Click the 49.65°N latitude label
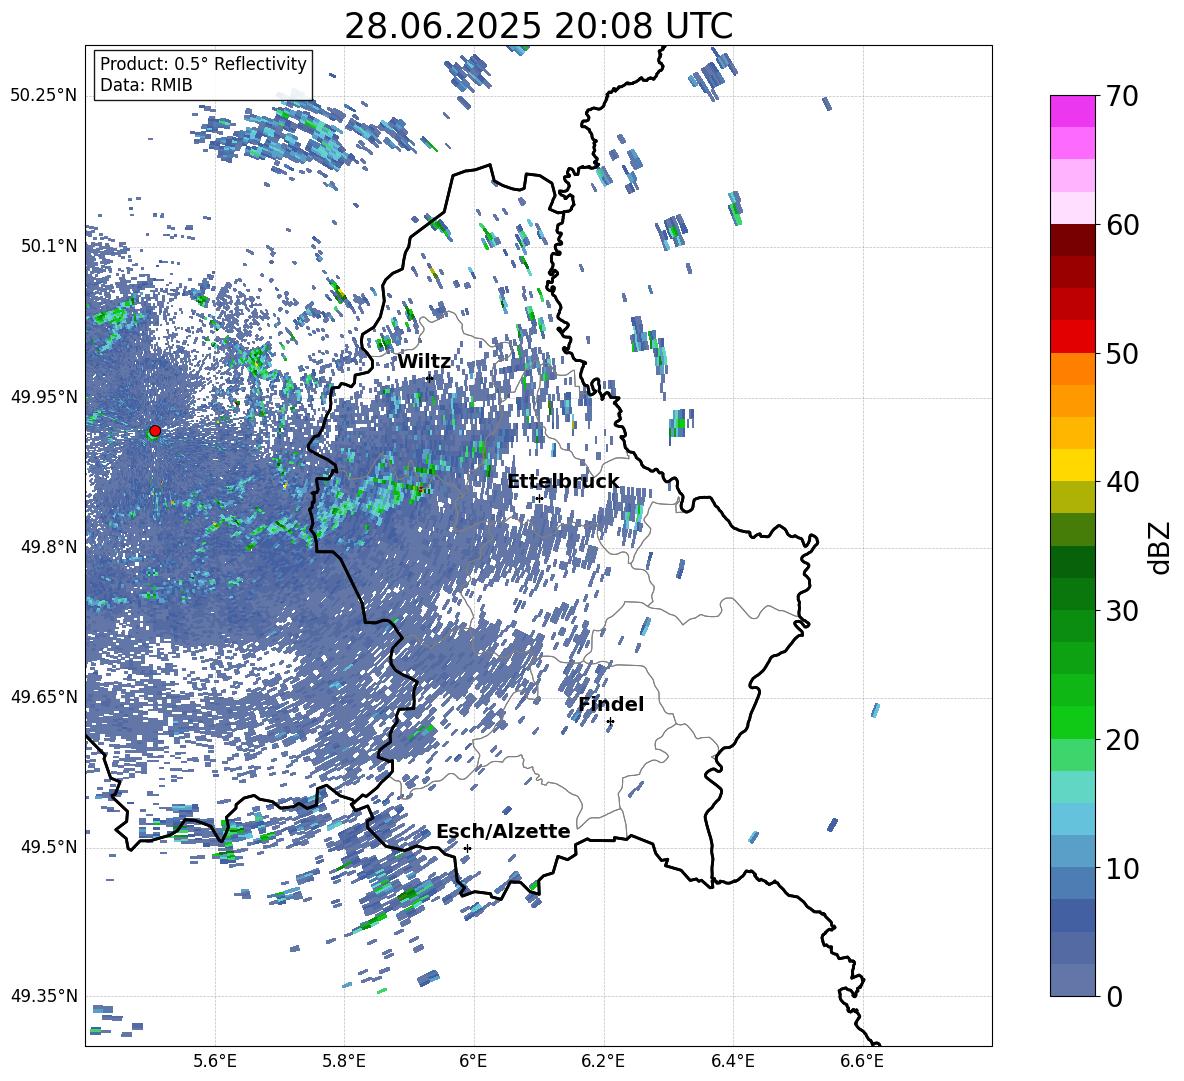This screenshot has height=1081, width=1184. pos(44,696)
